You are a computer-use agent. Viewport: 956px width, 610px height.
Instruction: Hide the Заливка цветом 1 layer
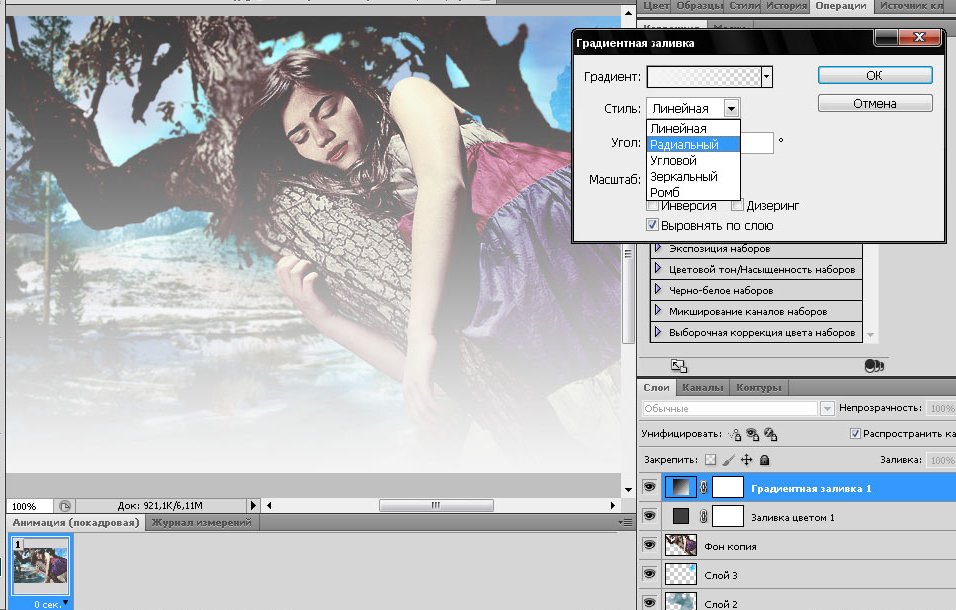click(x=649, y=516)
